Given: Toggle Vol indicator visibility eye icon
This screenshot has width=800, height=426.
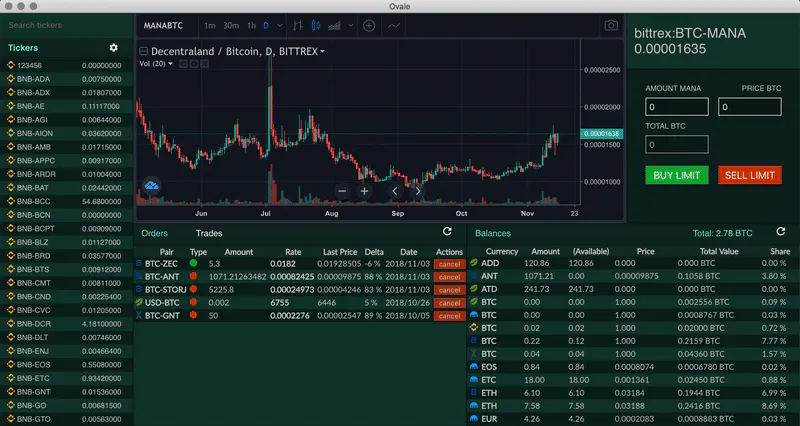Looking at the screenshot, I should click(183, 64).
